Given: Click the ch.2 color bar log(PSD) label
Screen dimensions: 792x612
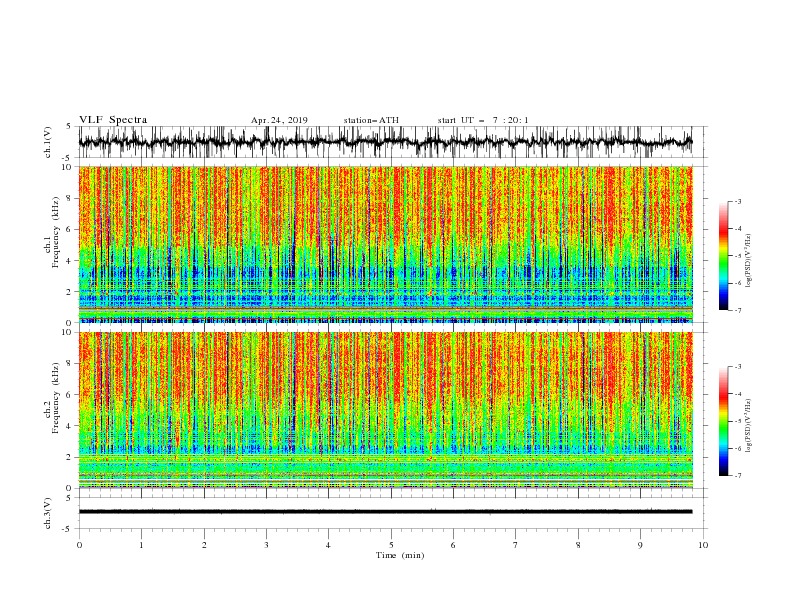Looking at the screenshot, I should [x=748, y=426].
